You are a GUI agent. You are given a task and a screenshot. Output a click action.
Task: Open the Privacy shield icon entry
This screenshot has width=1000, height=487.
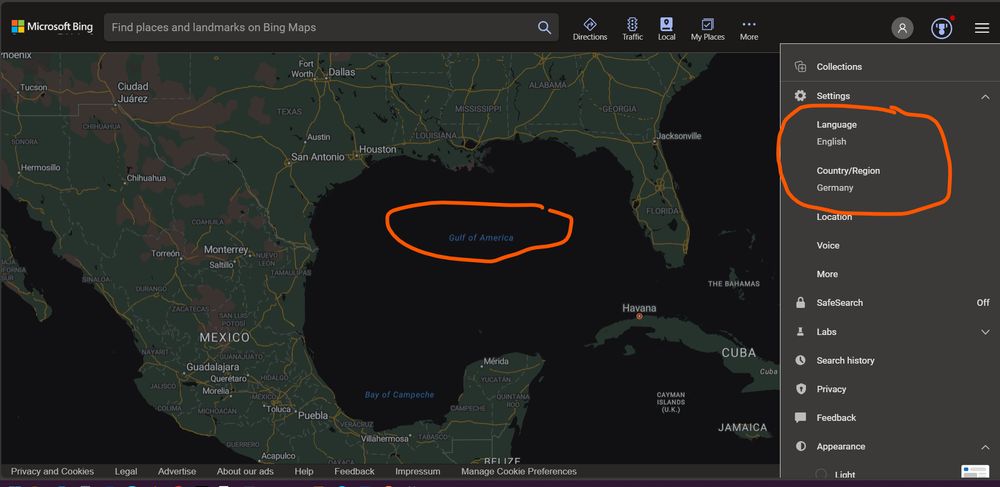(800, 389)
